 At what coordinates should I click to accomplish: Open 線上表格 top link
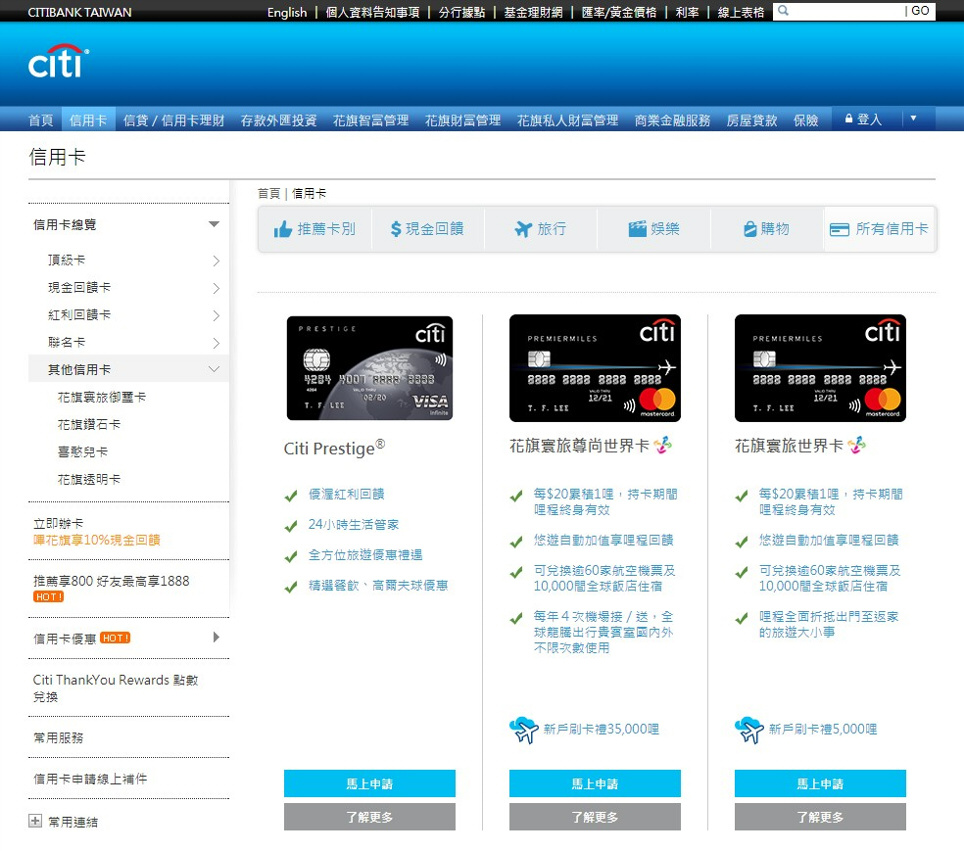point(741,12)
